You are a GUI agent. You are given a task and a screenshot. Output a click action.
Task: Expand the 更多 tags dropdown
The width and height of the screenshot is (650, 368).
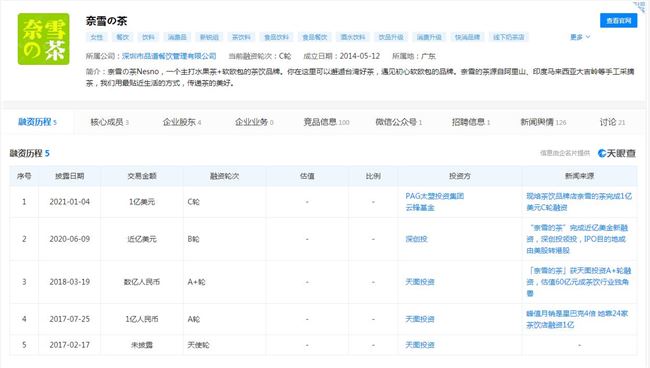[x=580, y=37]
